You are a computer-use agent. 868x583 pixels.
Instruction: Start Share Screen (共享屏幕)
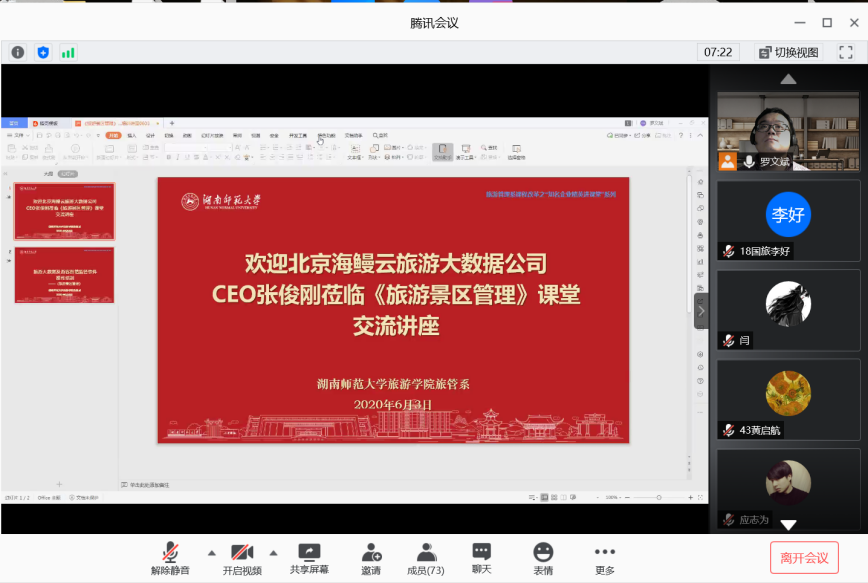[x=310, y=558]
